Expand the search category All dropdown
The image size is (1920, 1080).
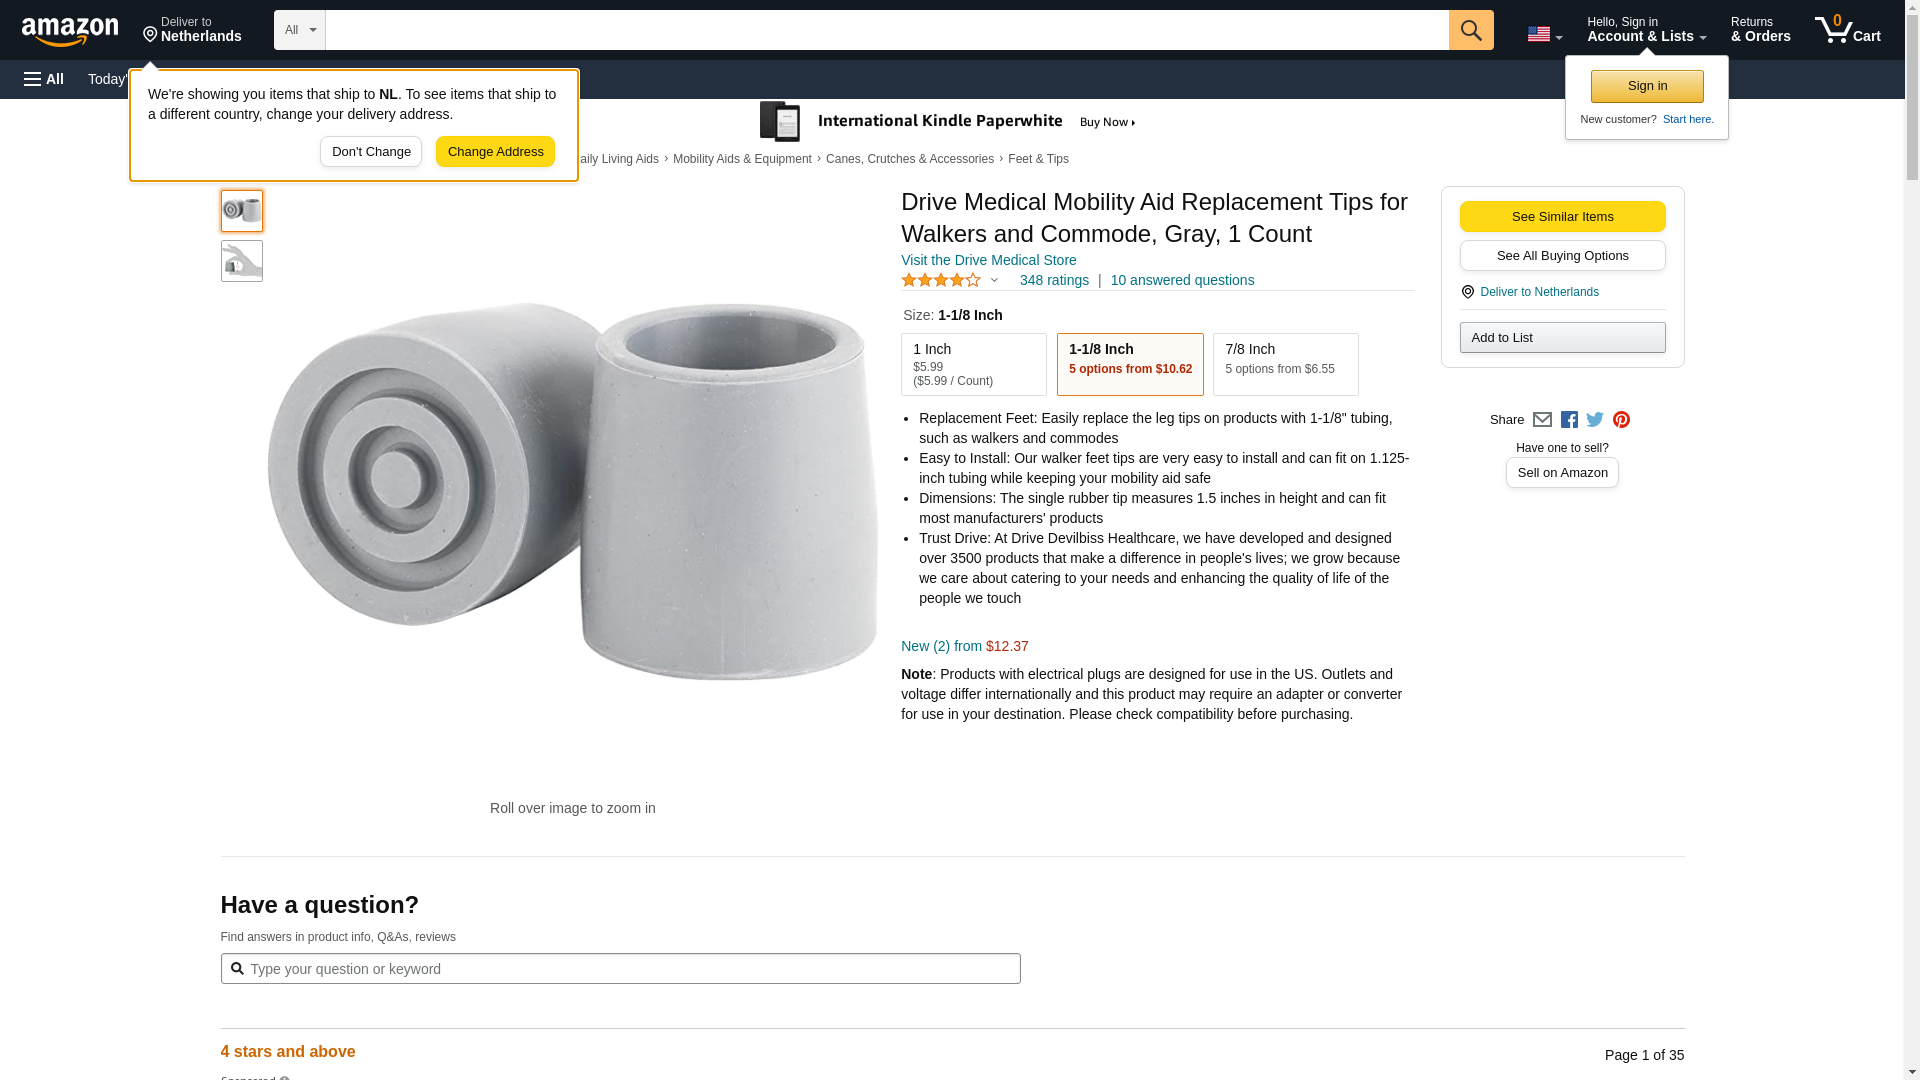pos(300,30)
